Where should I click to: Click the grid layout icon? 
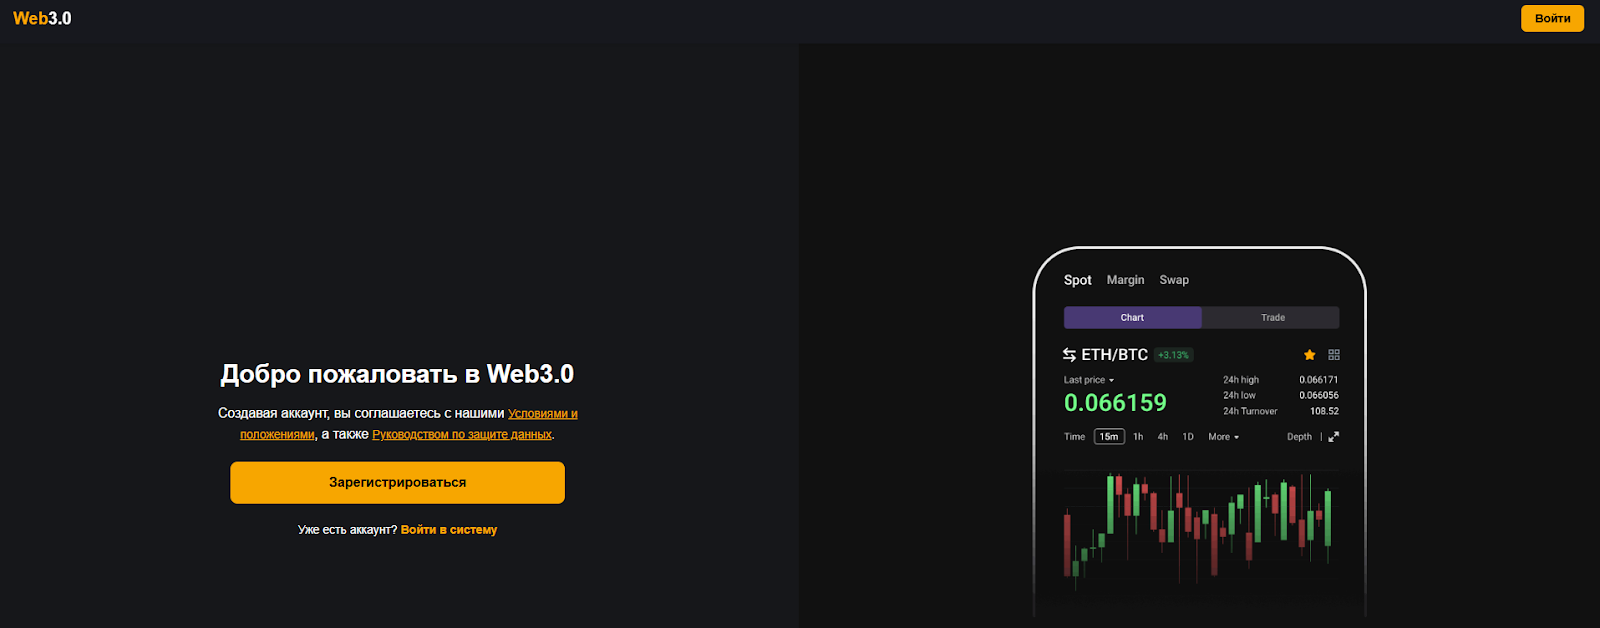1334,355
